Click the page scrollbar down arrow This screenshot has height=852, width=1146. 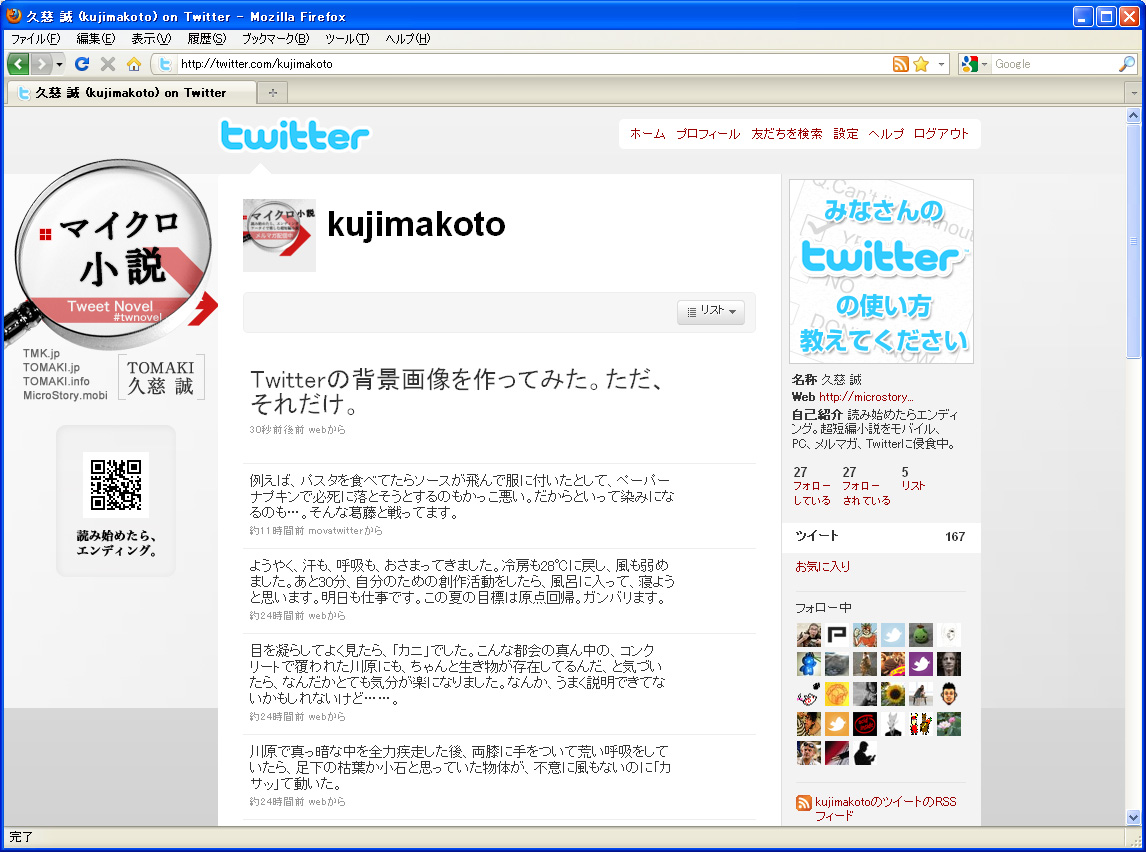coord(1134,818)
